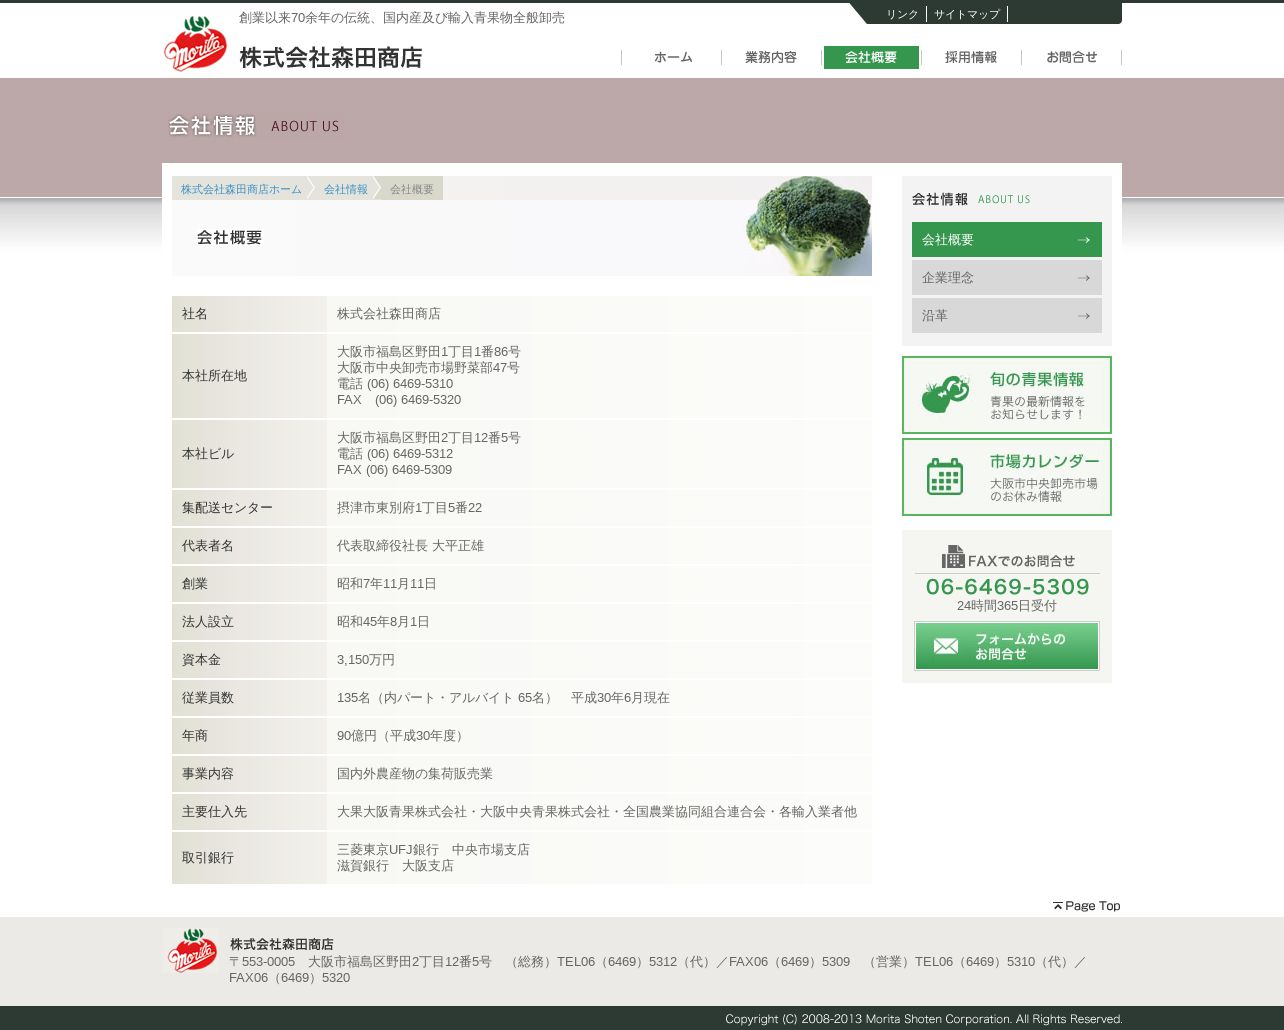1284x1030 pixels.
Task: Go to 株式会社森田商店ホーム breadcrumb
Action: click(x=241, y=189)
